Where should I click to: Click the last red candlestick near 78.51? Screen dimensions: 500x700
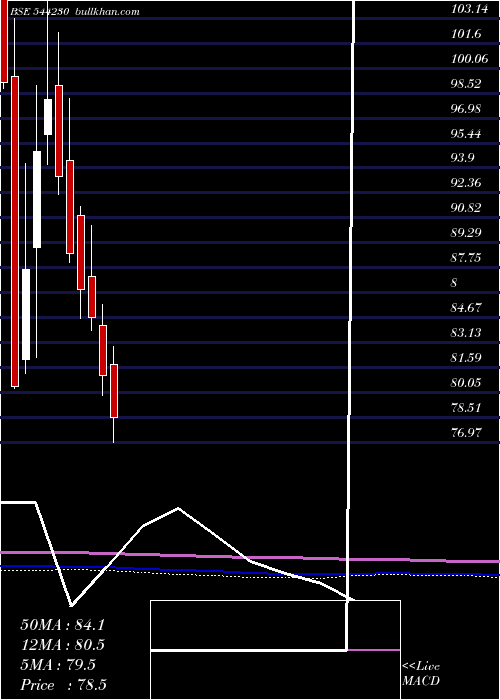click(114, 391)
